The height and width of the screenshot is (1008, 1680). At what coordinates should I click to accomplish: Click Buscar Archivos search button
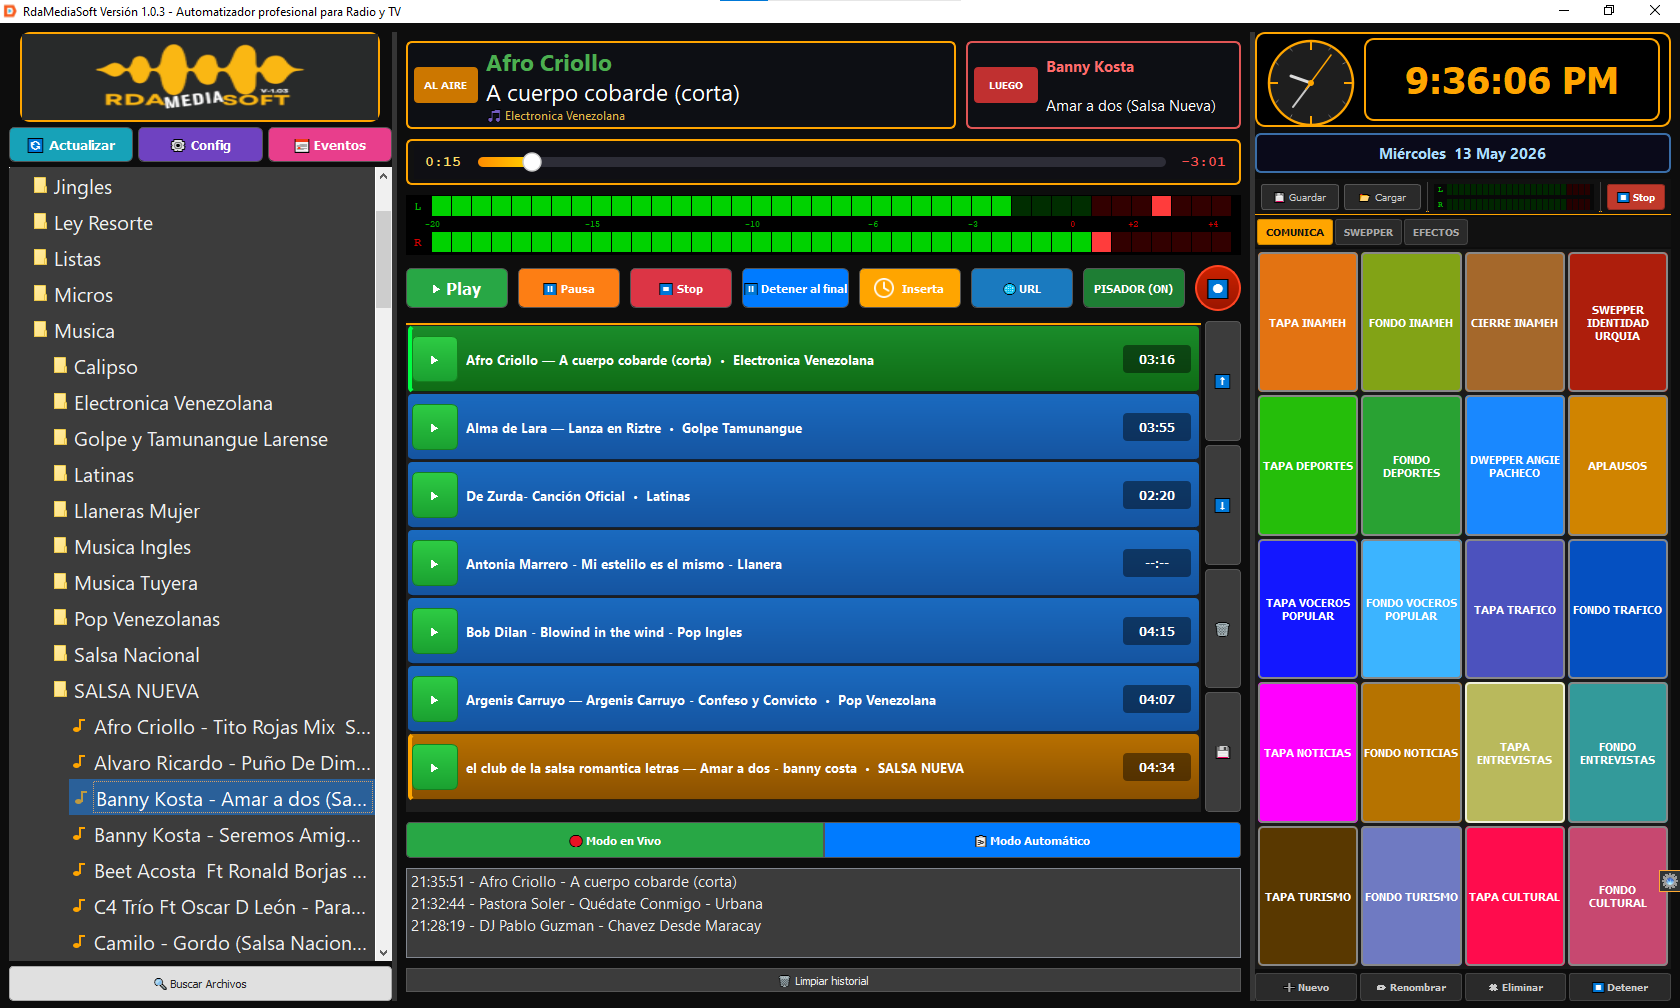(201, 983)
